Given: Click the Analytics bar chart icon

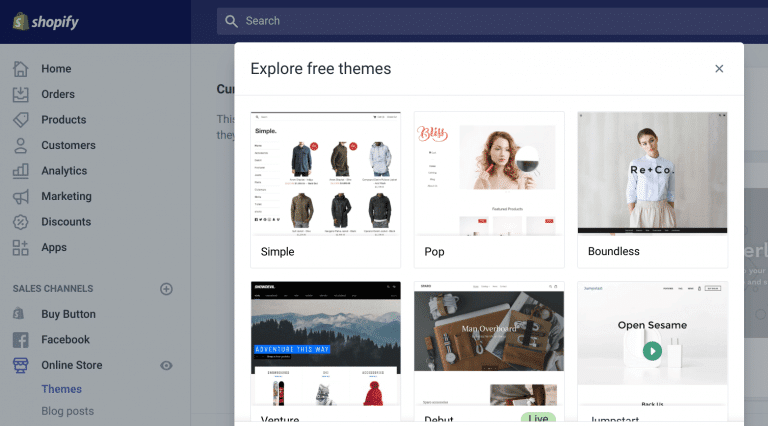Looking at the screenshot, I should coord(21,171).
